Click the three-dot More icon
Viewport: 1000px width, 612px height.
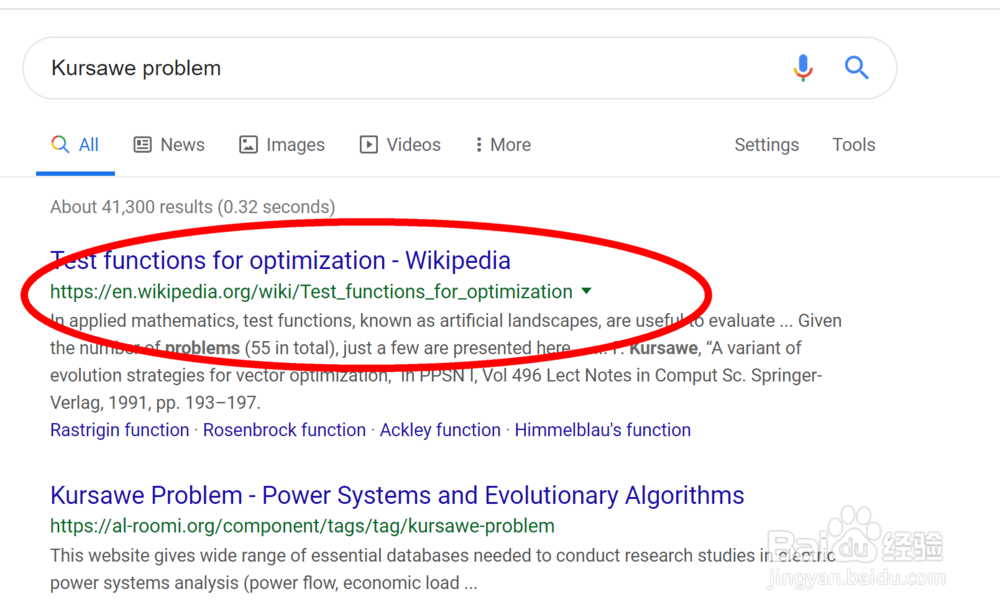(x=479, y=145)
